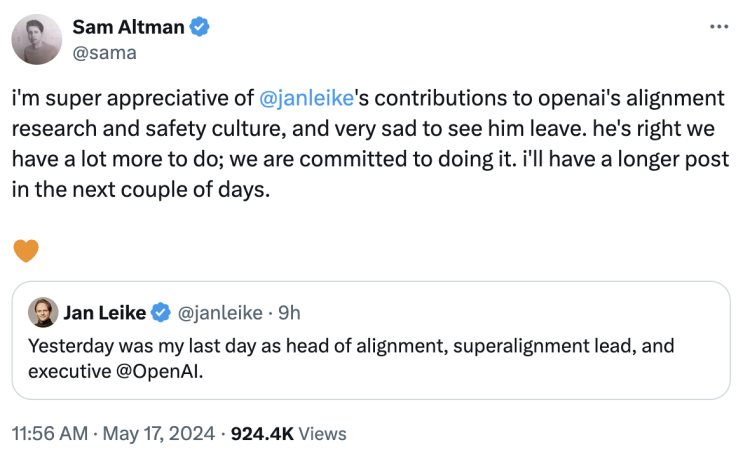Click the word Views beside count

tap(322, 434)
